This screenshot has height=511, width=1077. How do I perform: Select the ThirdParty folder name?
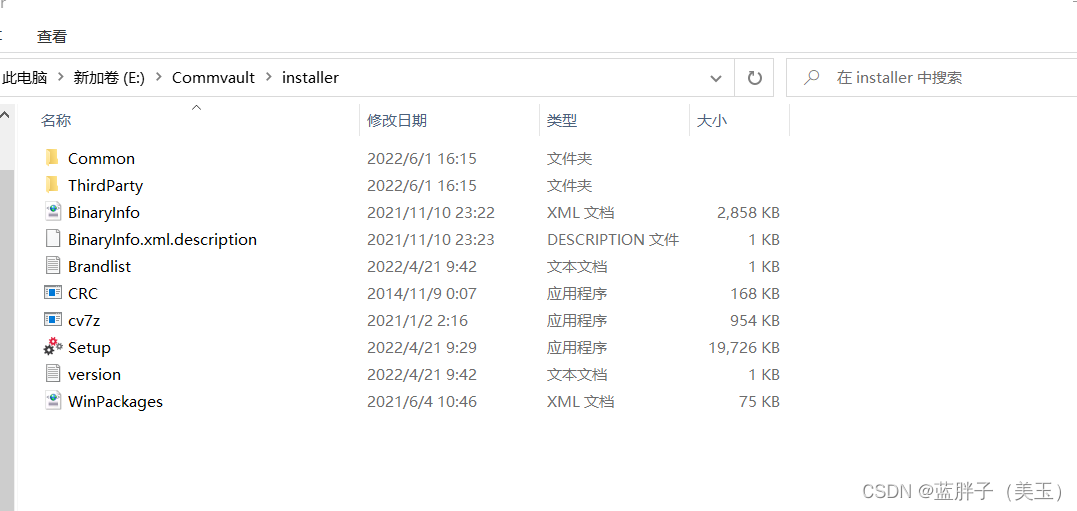pos(105,185)
